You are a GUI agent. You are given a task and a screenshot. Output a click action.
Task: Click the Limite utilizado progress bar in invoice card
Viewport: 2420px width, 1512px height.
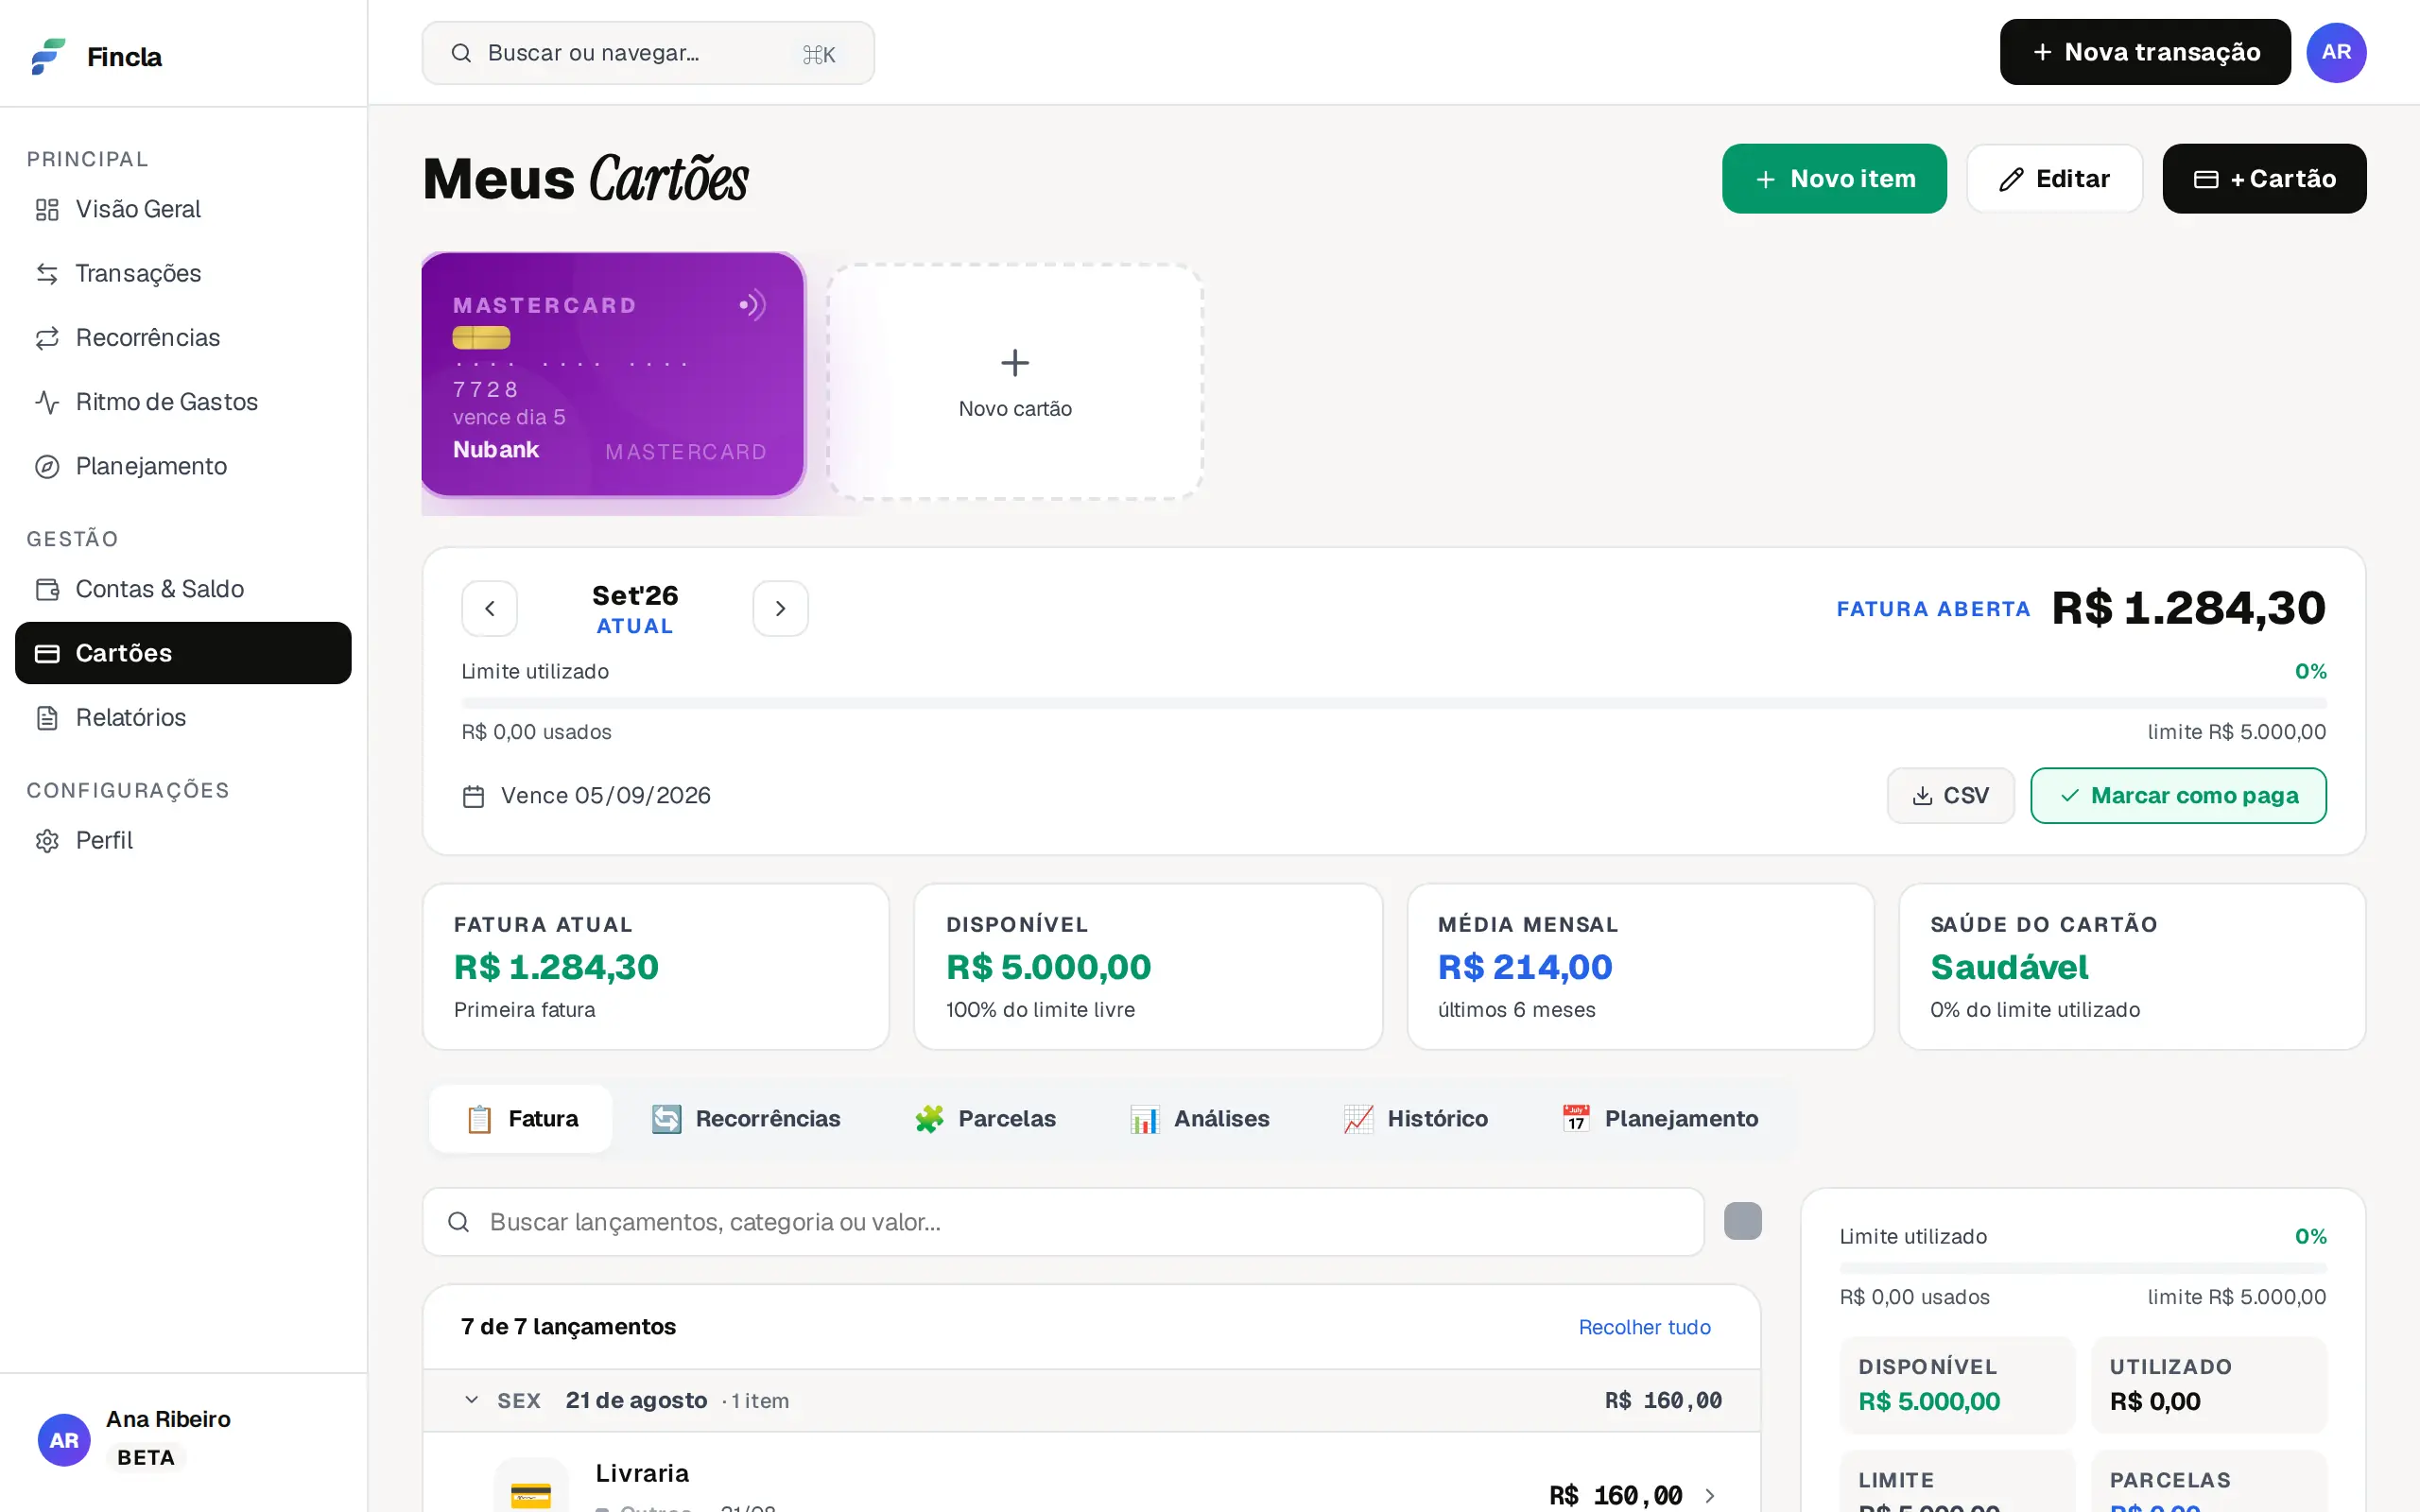pyautogui.click(x=1394, y=703)
